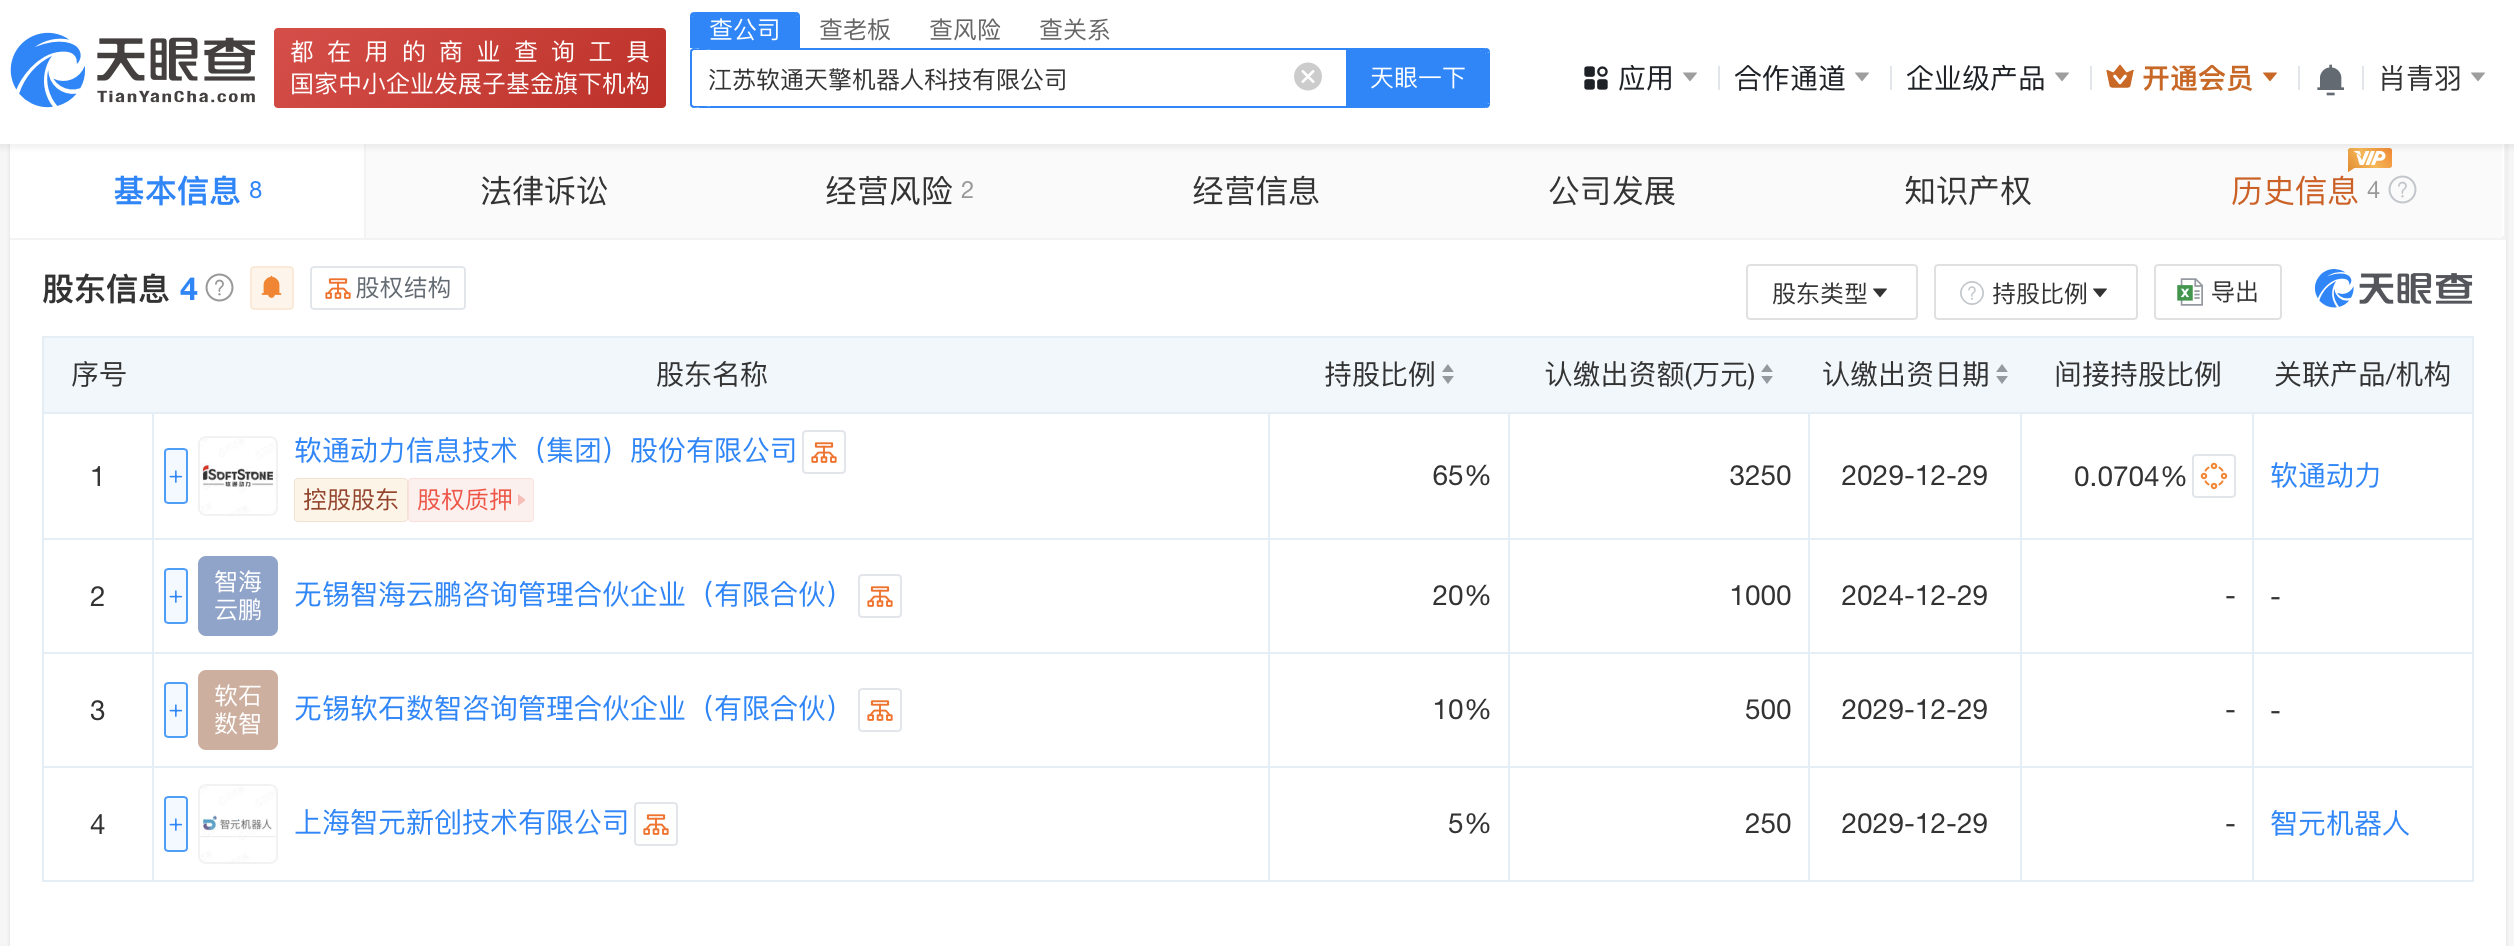The height and width of the screenshot is (946, 2514).
Task: Click the indirect shareholding path icon beside 0.0704%
Action: [x=2213, y=476]
